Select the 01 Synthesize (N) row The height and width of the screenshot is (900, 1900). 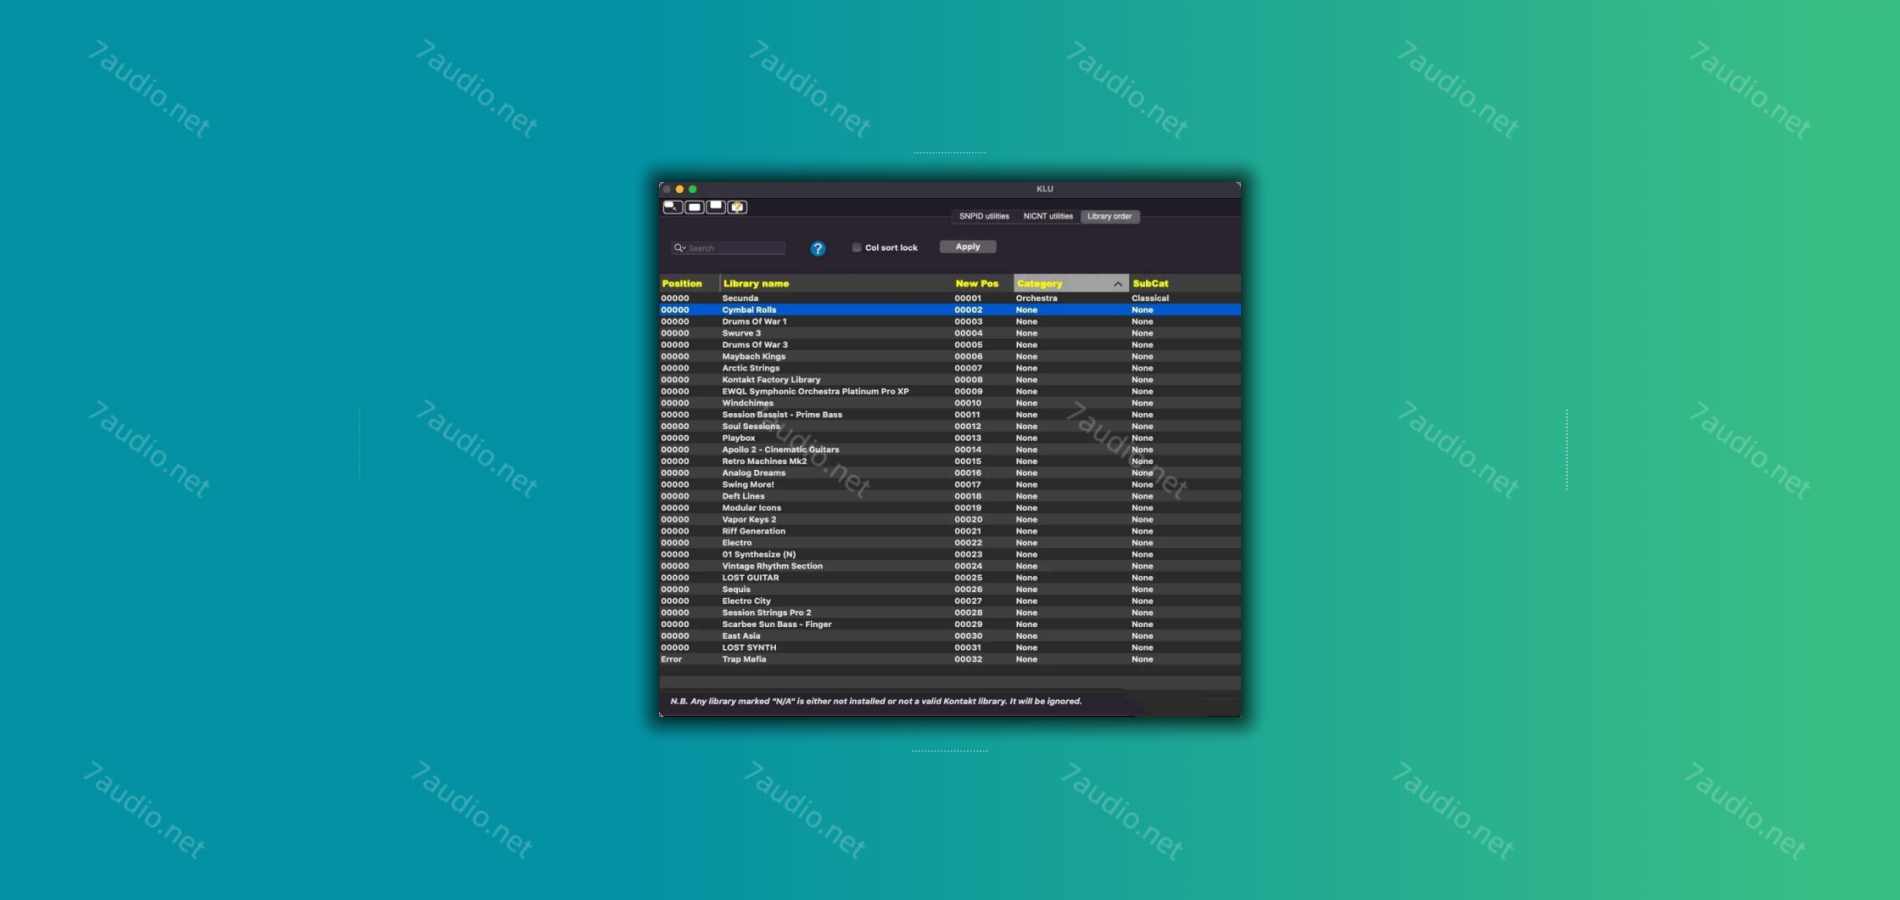pyautogui.click(x=950, y=555)
